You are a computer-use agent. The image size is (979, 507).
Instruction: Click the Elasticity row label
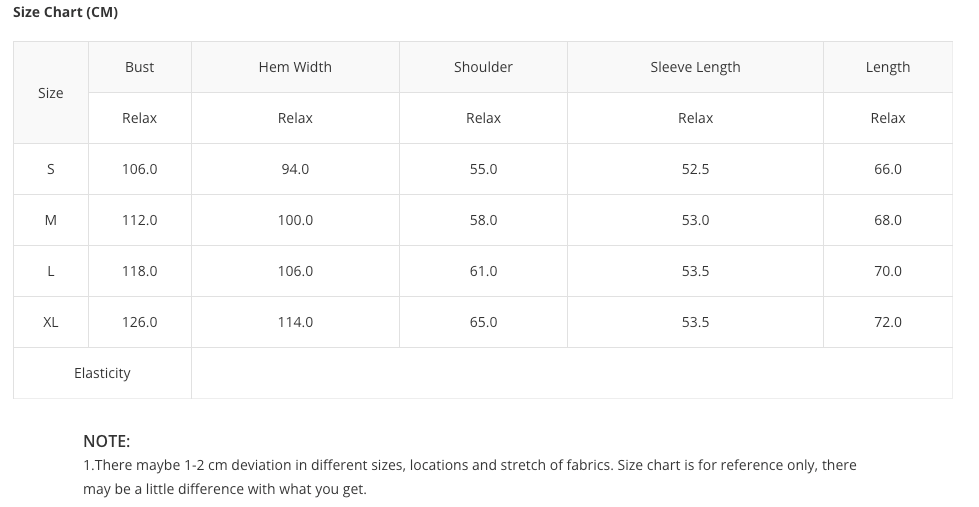point(102,373)
